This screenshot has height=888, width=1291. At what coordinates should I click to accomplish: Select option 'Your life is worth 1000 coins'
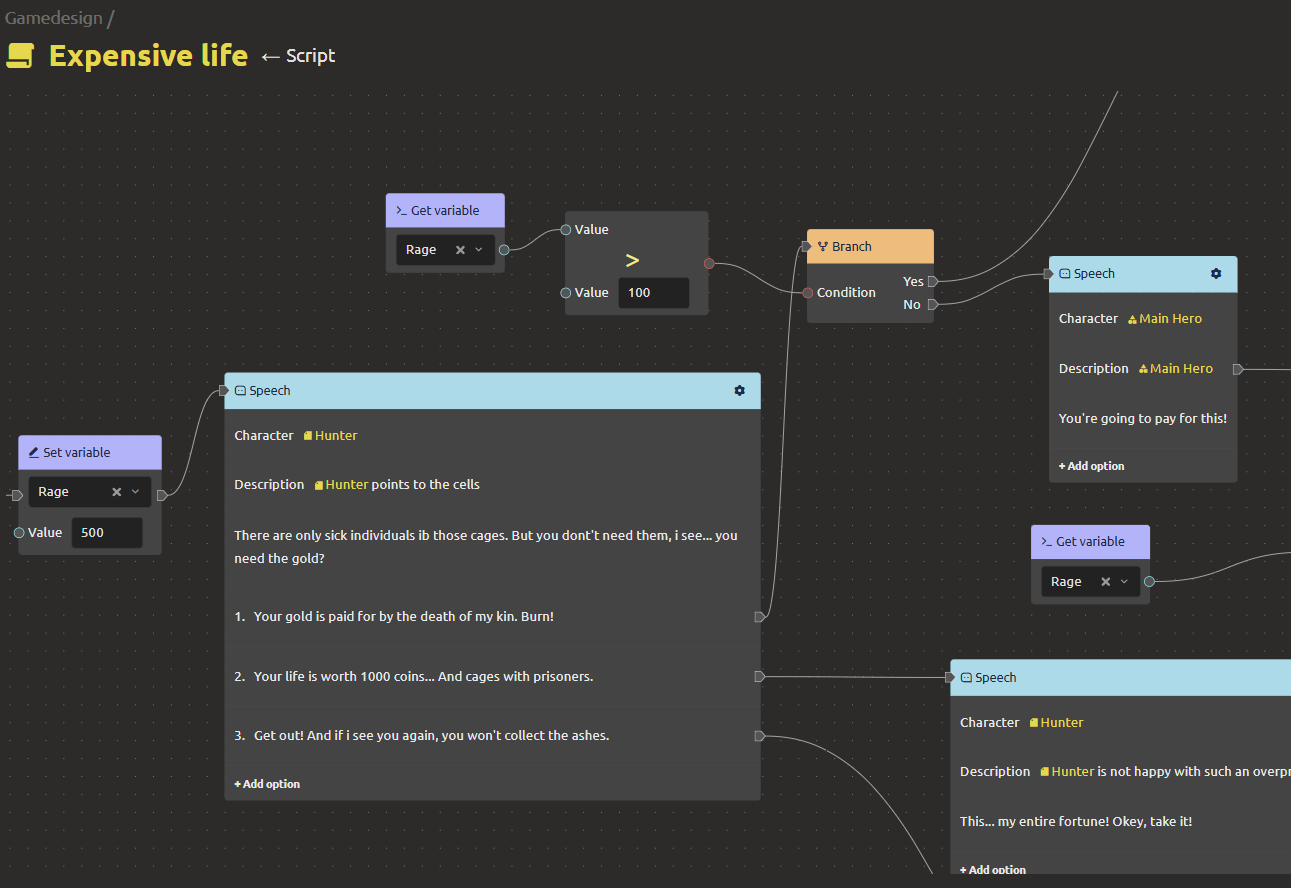point(423,677)
